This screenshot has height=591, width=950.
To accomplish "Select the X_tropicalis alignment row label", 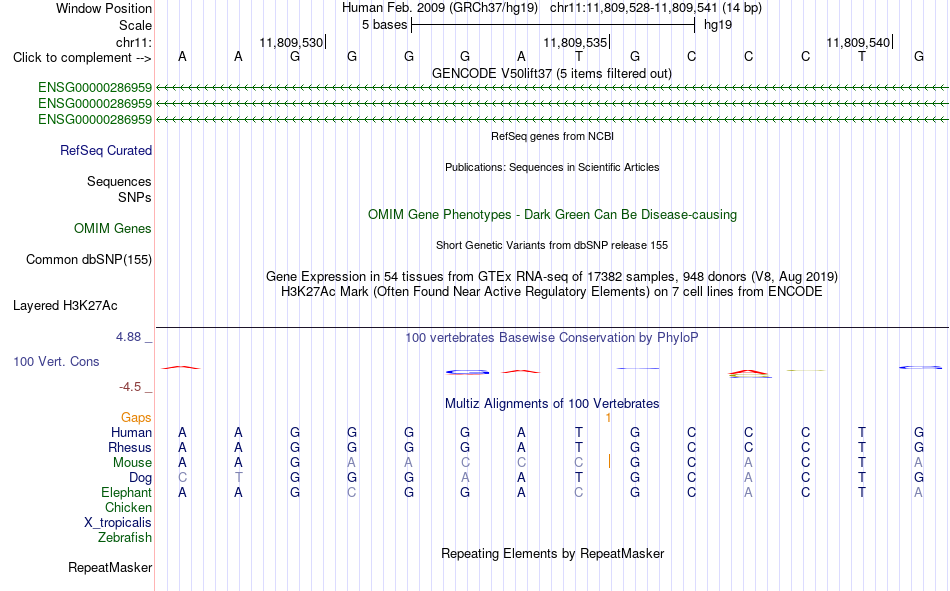I will (x=118, y=523).
